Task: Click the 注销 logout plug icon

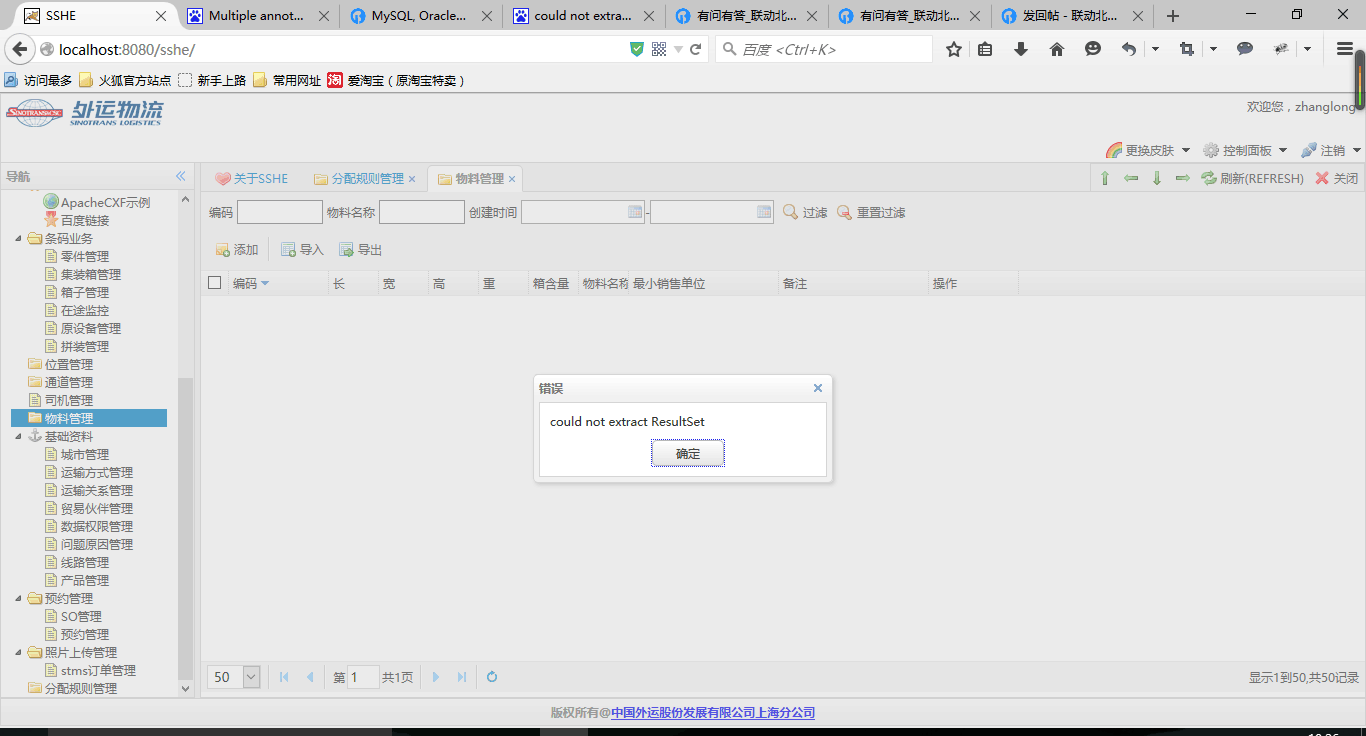Action: tap(1308, 150)
